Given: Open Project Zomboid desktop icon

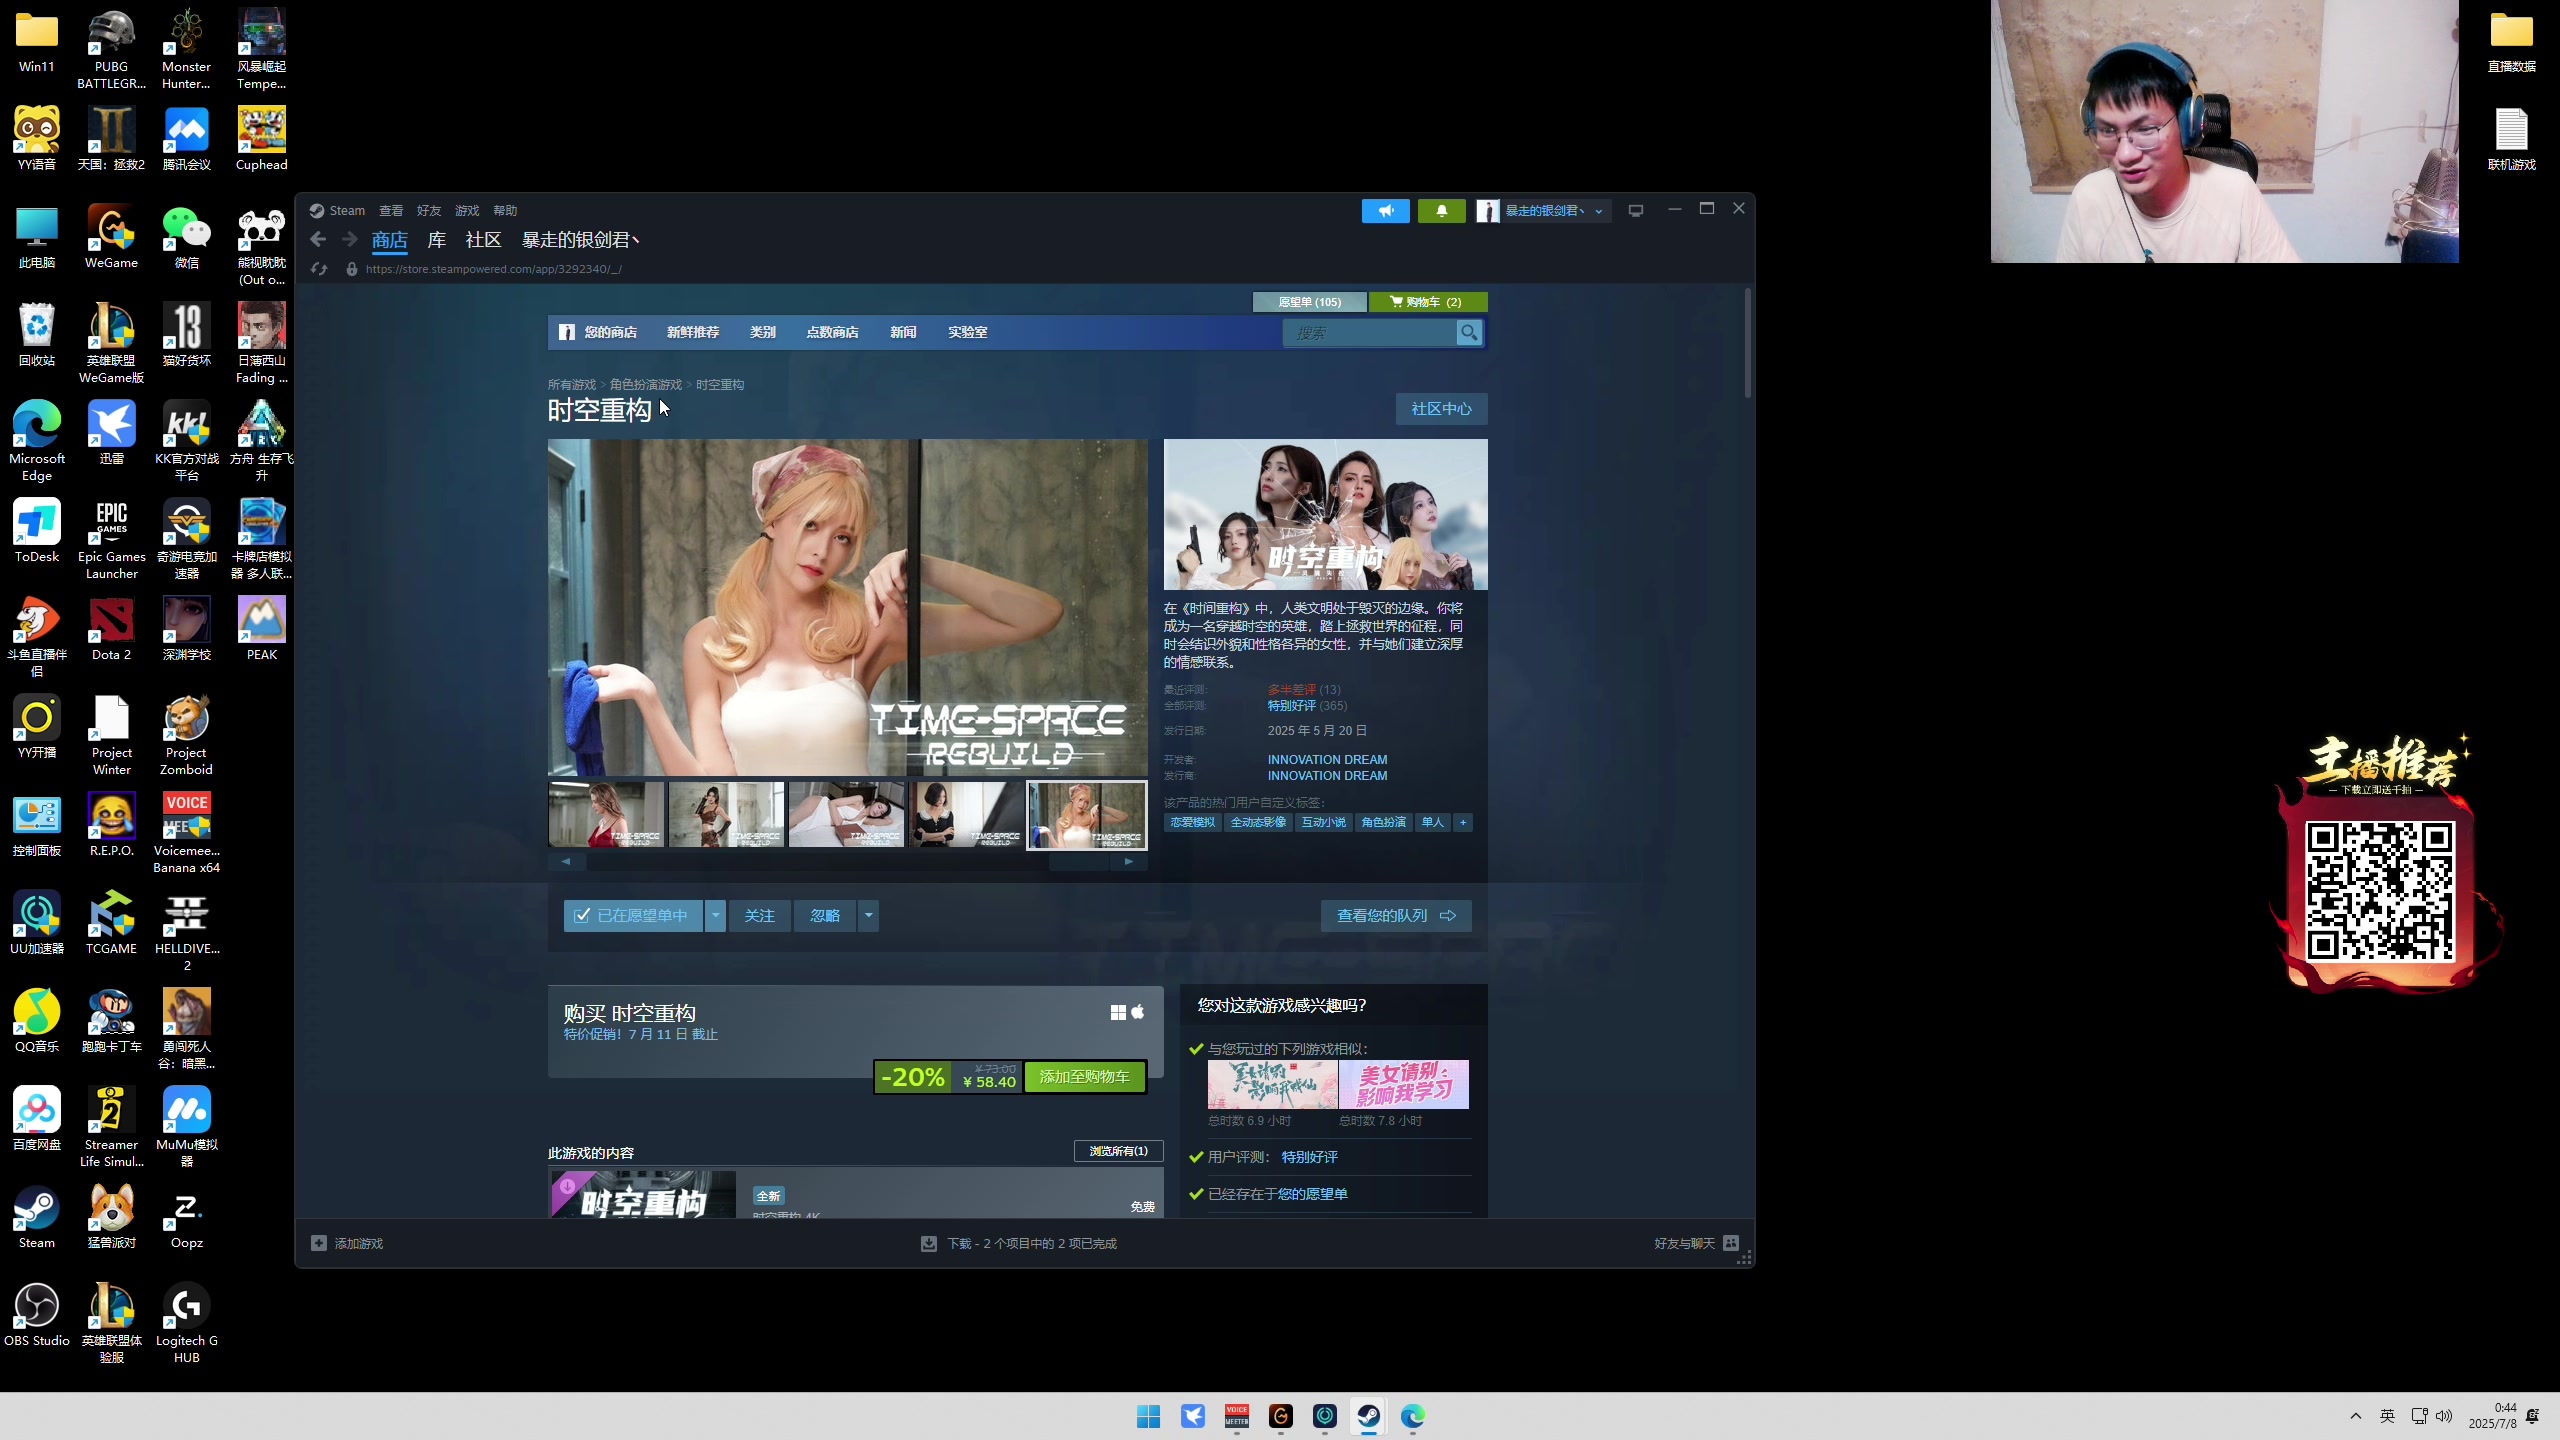Looking at the screenshot, I should (x=187, y=735).
